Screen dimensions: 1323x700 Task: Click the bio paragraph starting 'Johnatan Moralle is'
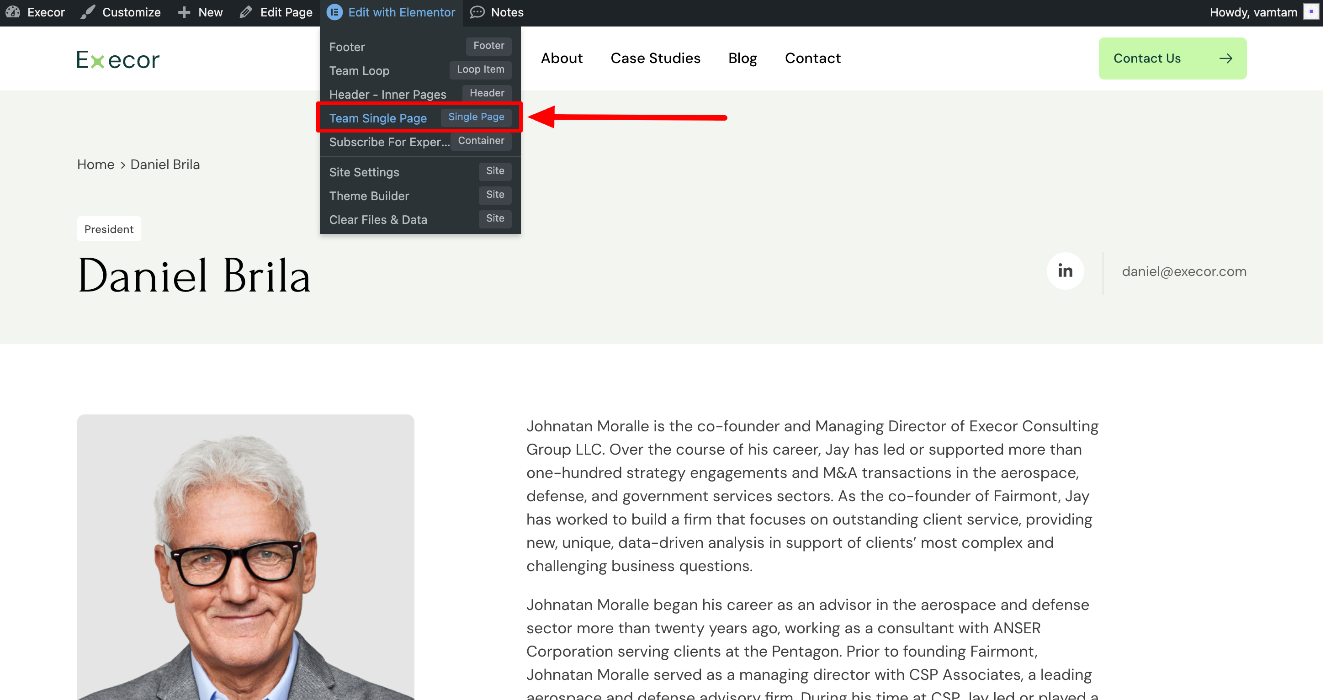click(813, 496)
